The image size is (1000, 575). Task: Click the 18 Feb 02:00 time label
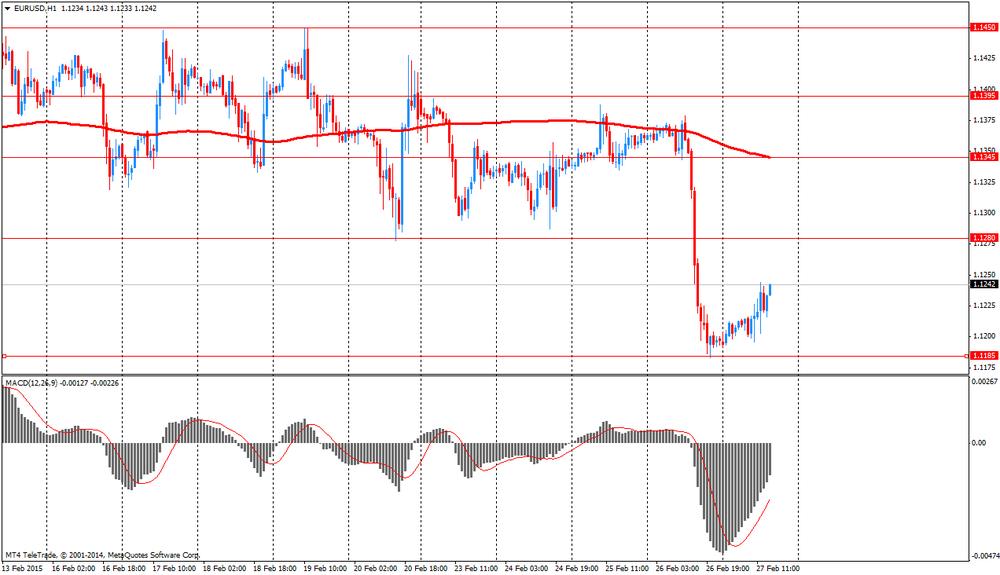tap(224, 569)
